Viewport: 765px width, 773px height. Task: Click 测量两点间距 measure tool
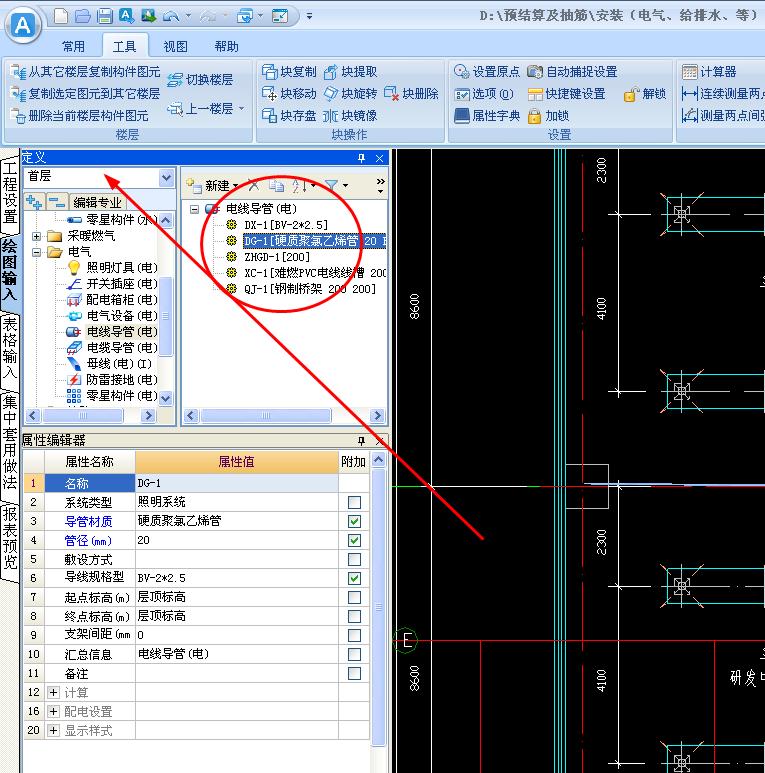point(723,115)
